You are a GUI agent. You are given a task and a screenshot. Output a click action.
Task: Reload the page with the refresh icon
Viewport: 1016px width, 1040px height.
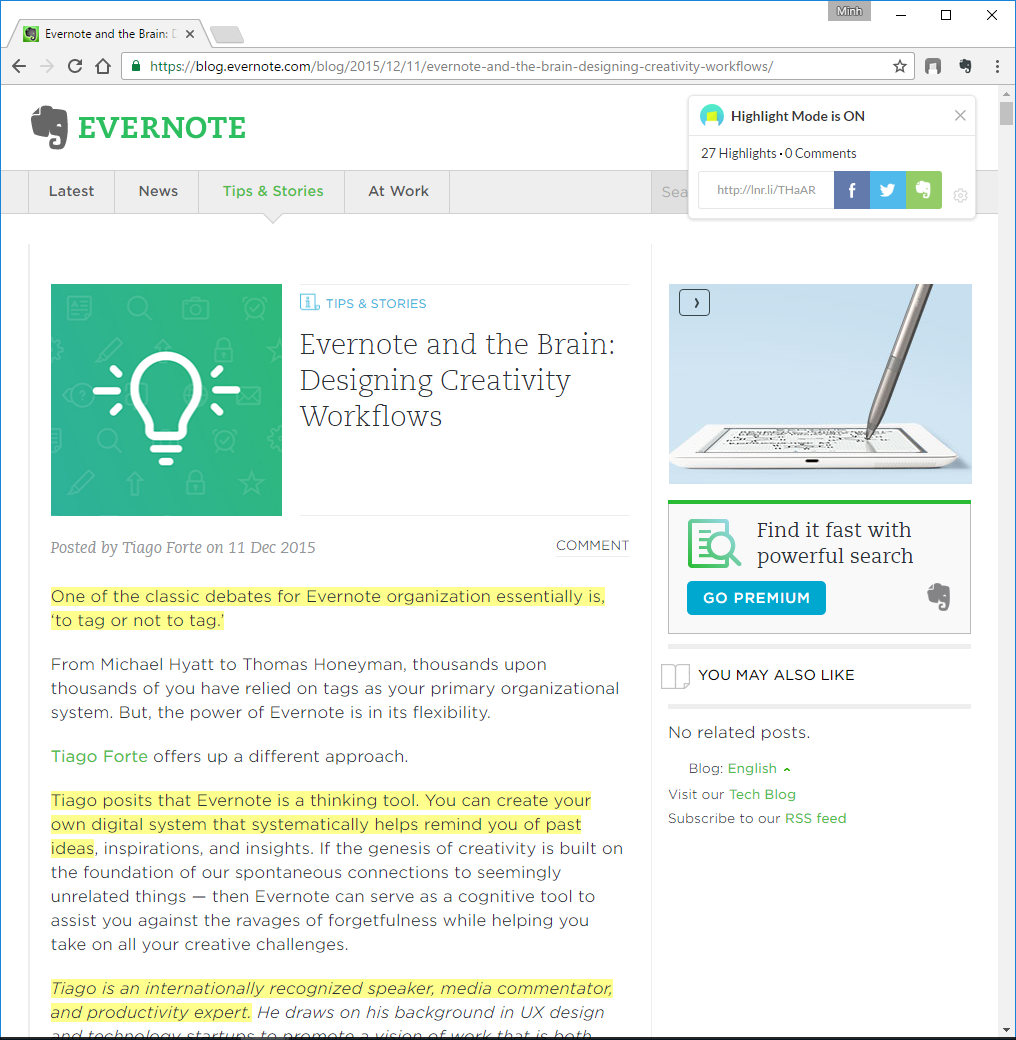point(75,66)
